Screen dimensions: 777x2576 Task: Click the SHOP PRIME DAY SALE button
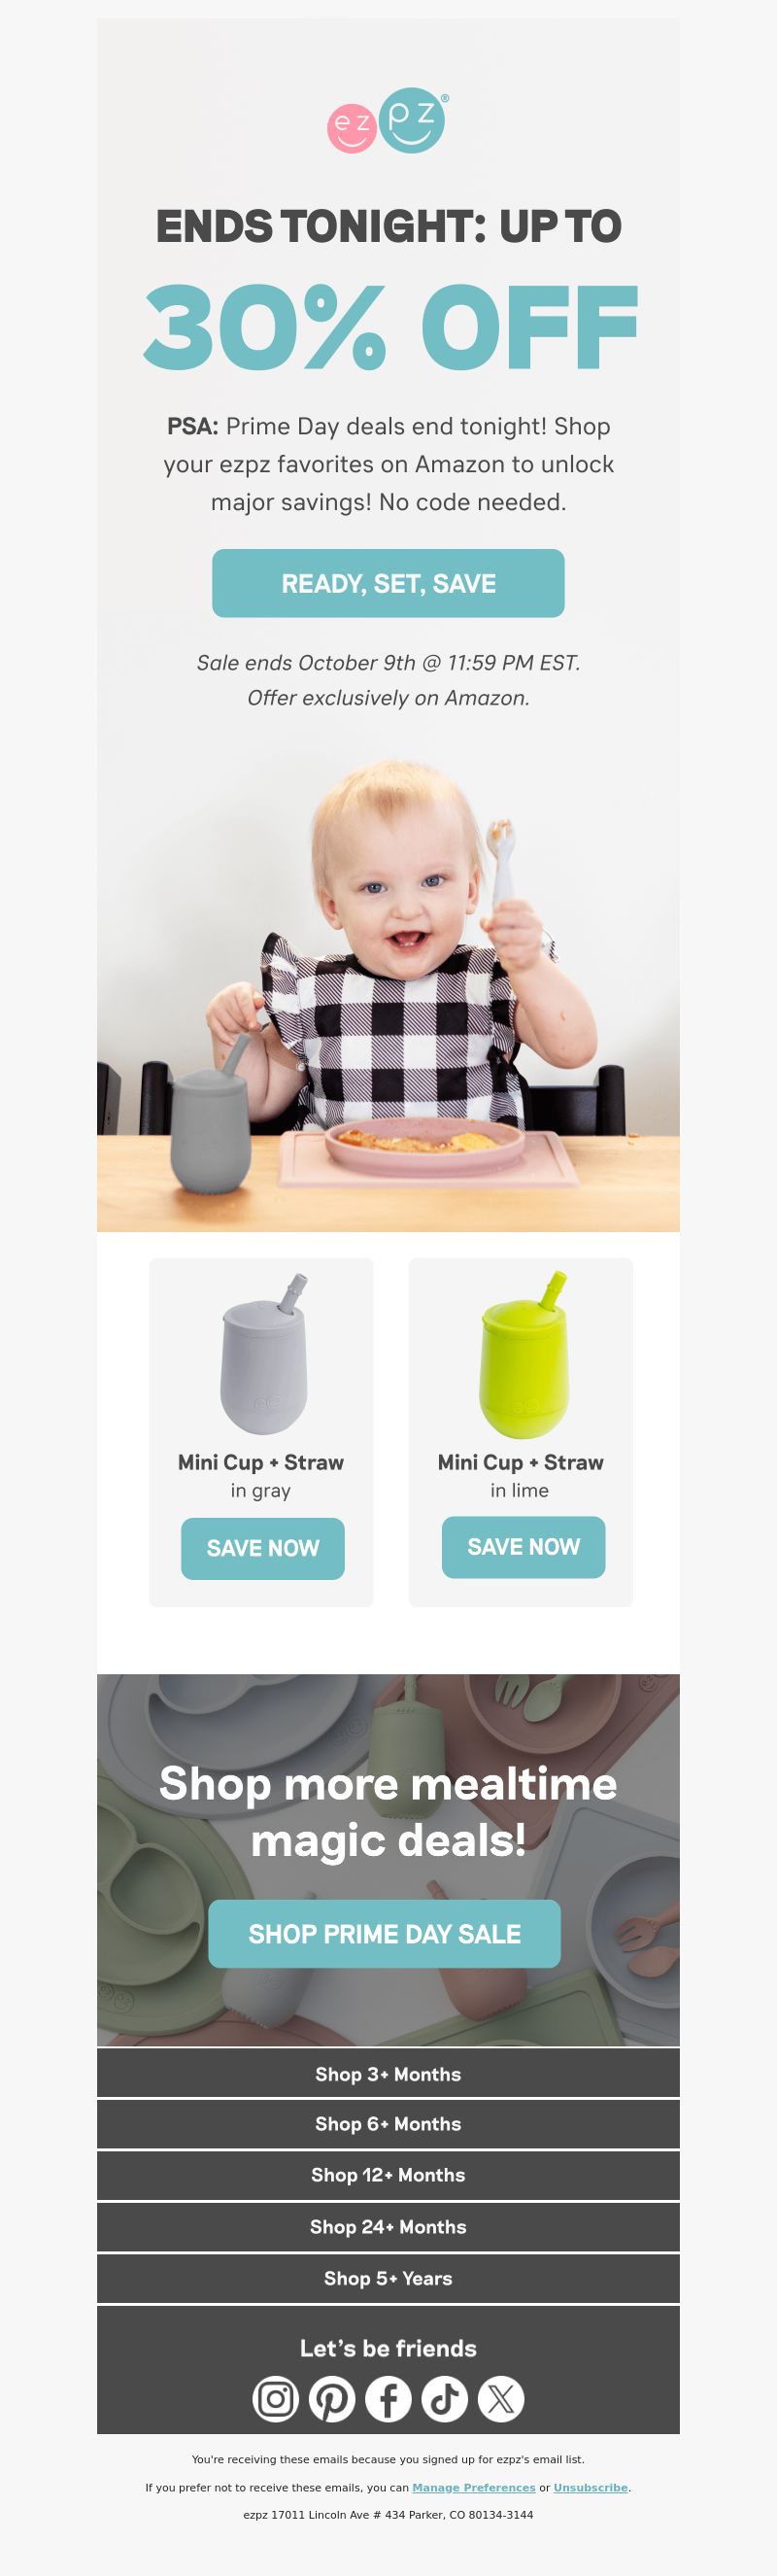[x=384, y=1934]
